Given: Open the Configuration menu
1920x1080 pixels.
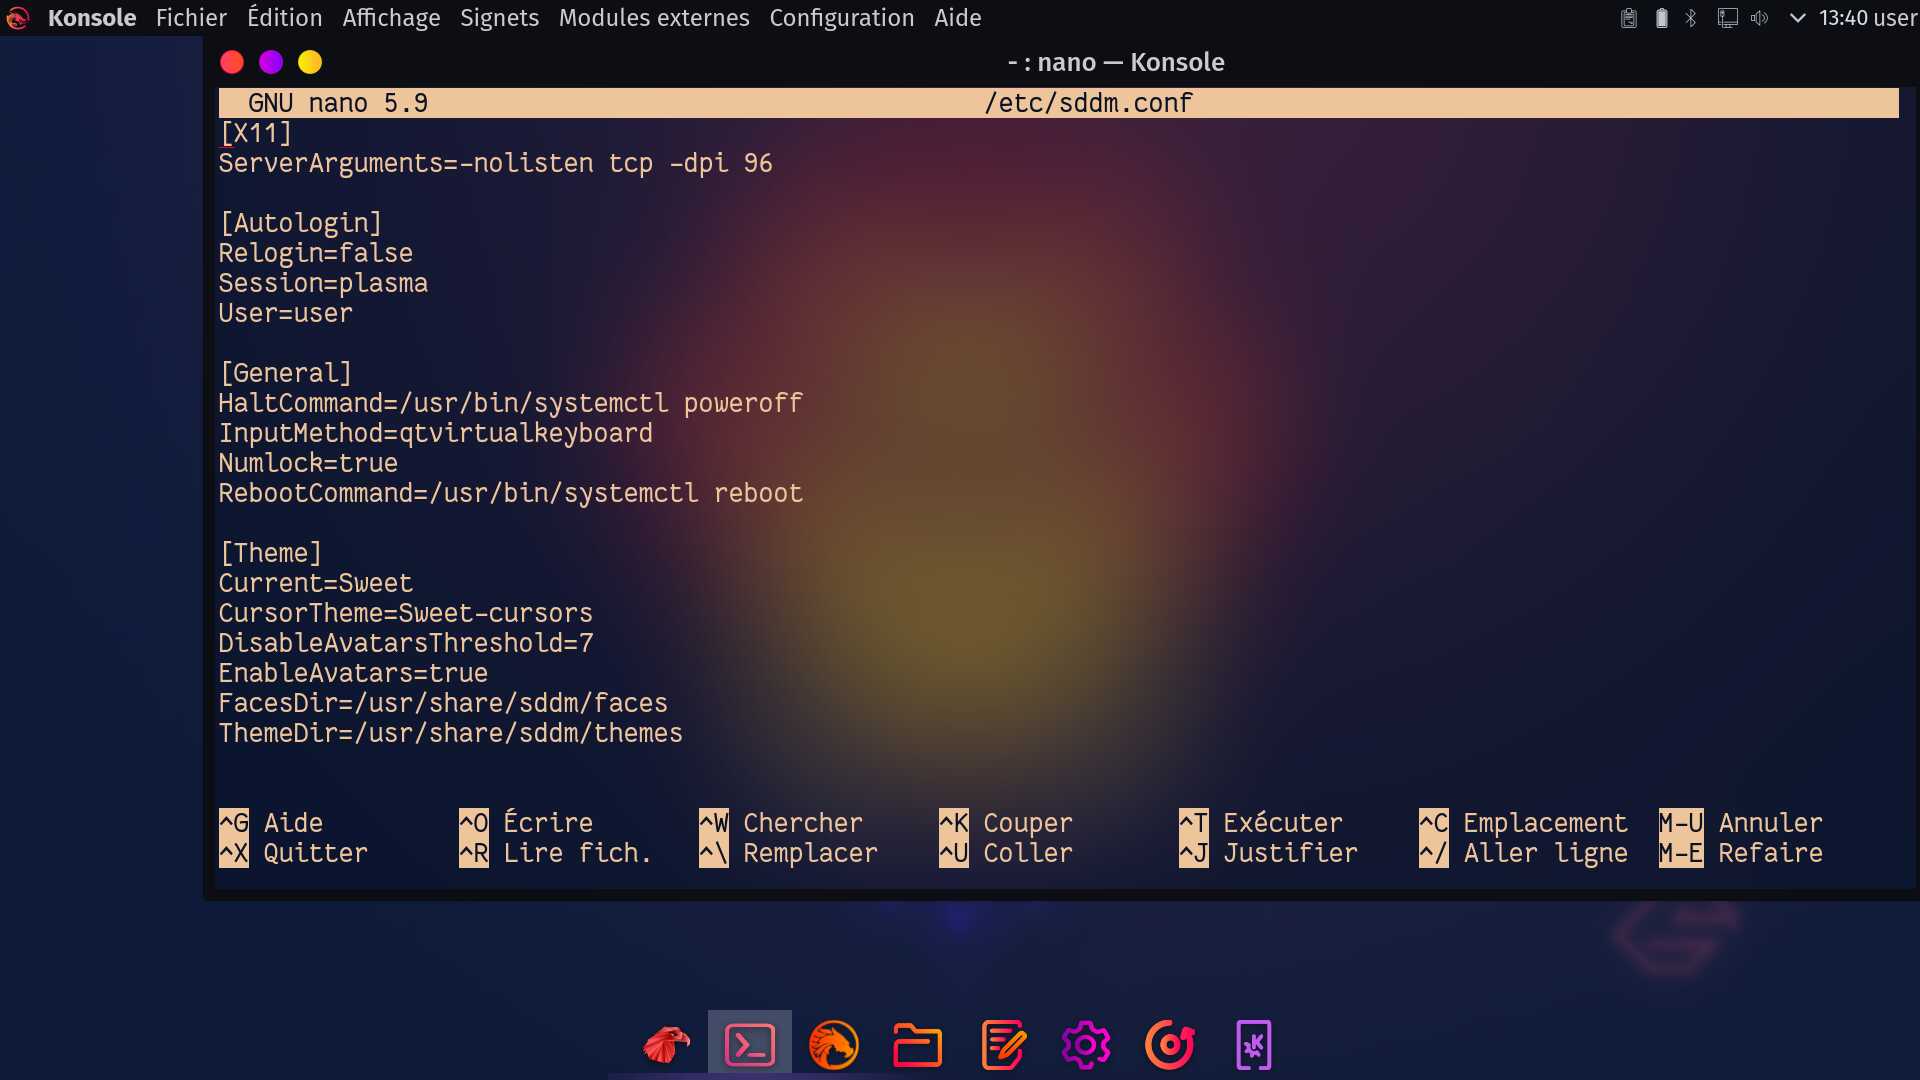Looking at the screenshot, I should [x=842, y=18].
